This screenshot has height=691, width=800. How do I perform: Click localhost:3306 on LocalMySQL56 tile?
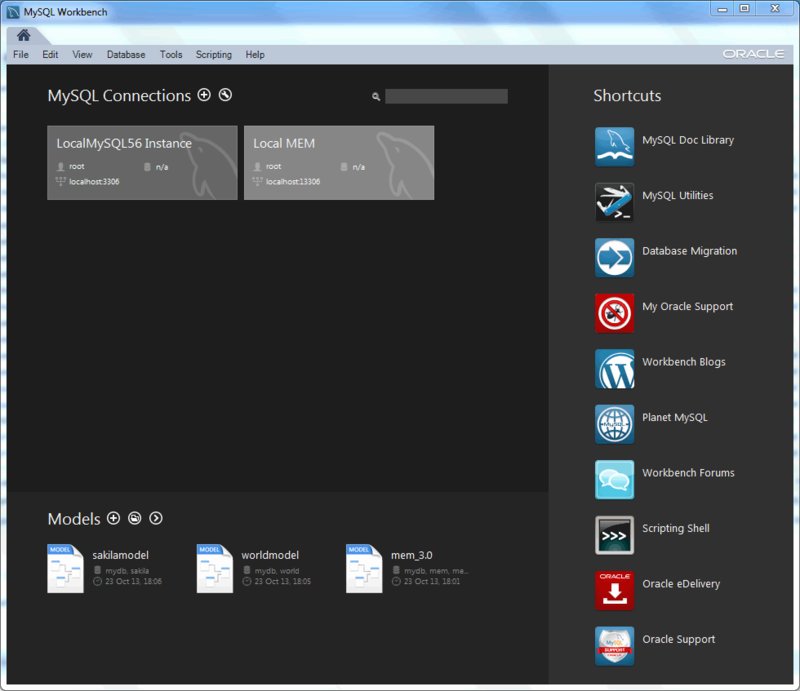pos(94,182)
